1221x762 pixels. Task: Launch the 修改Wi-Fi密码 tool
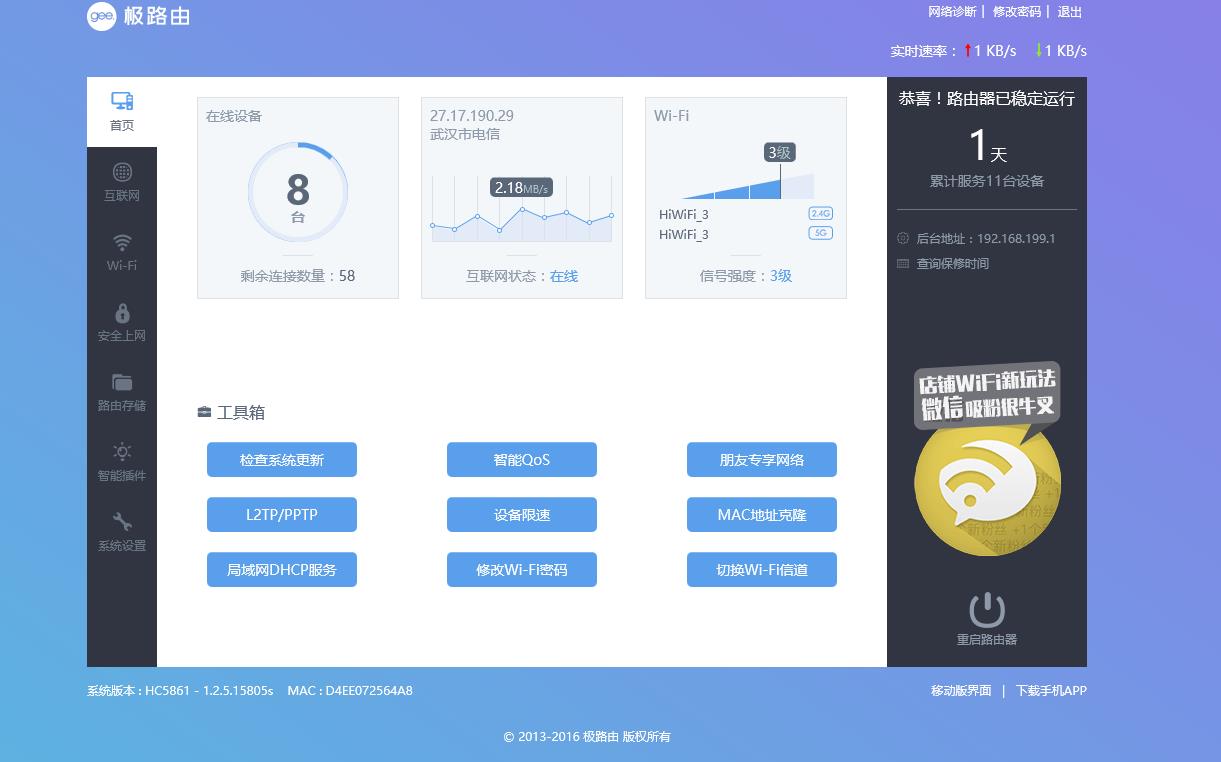coord(521,569)
